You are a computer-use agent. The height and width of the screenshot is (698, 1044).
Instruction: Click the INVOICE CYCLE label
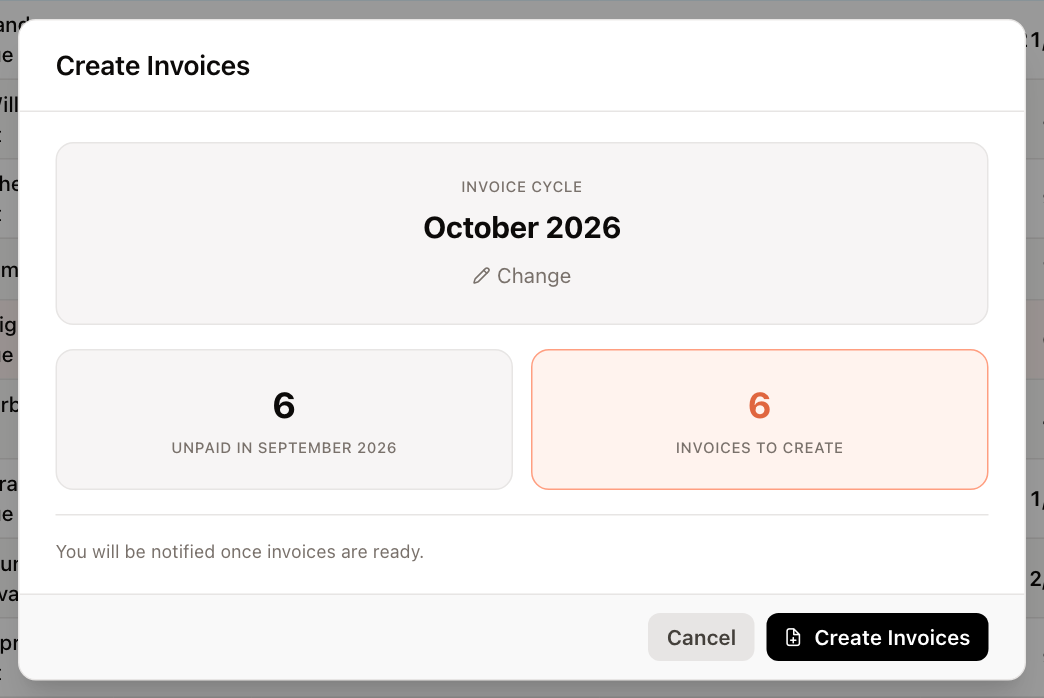tap(522, 187)
